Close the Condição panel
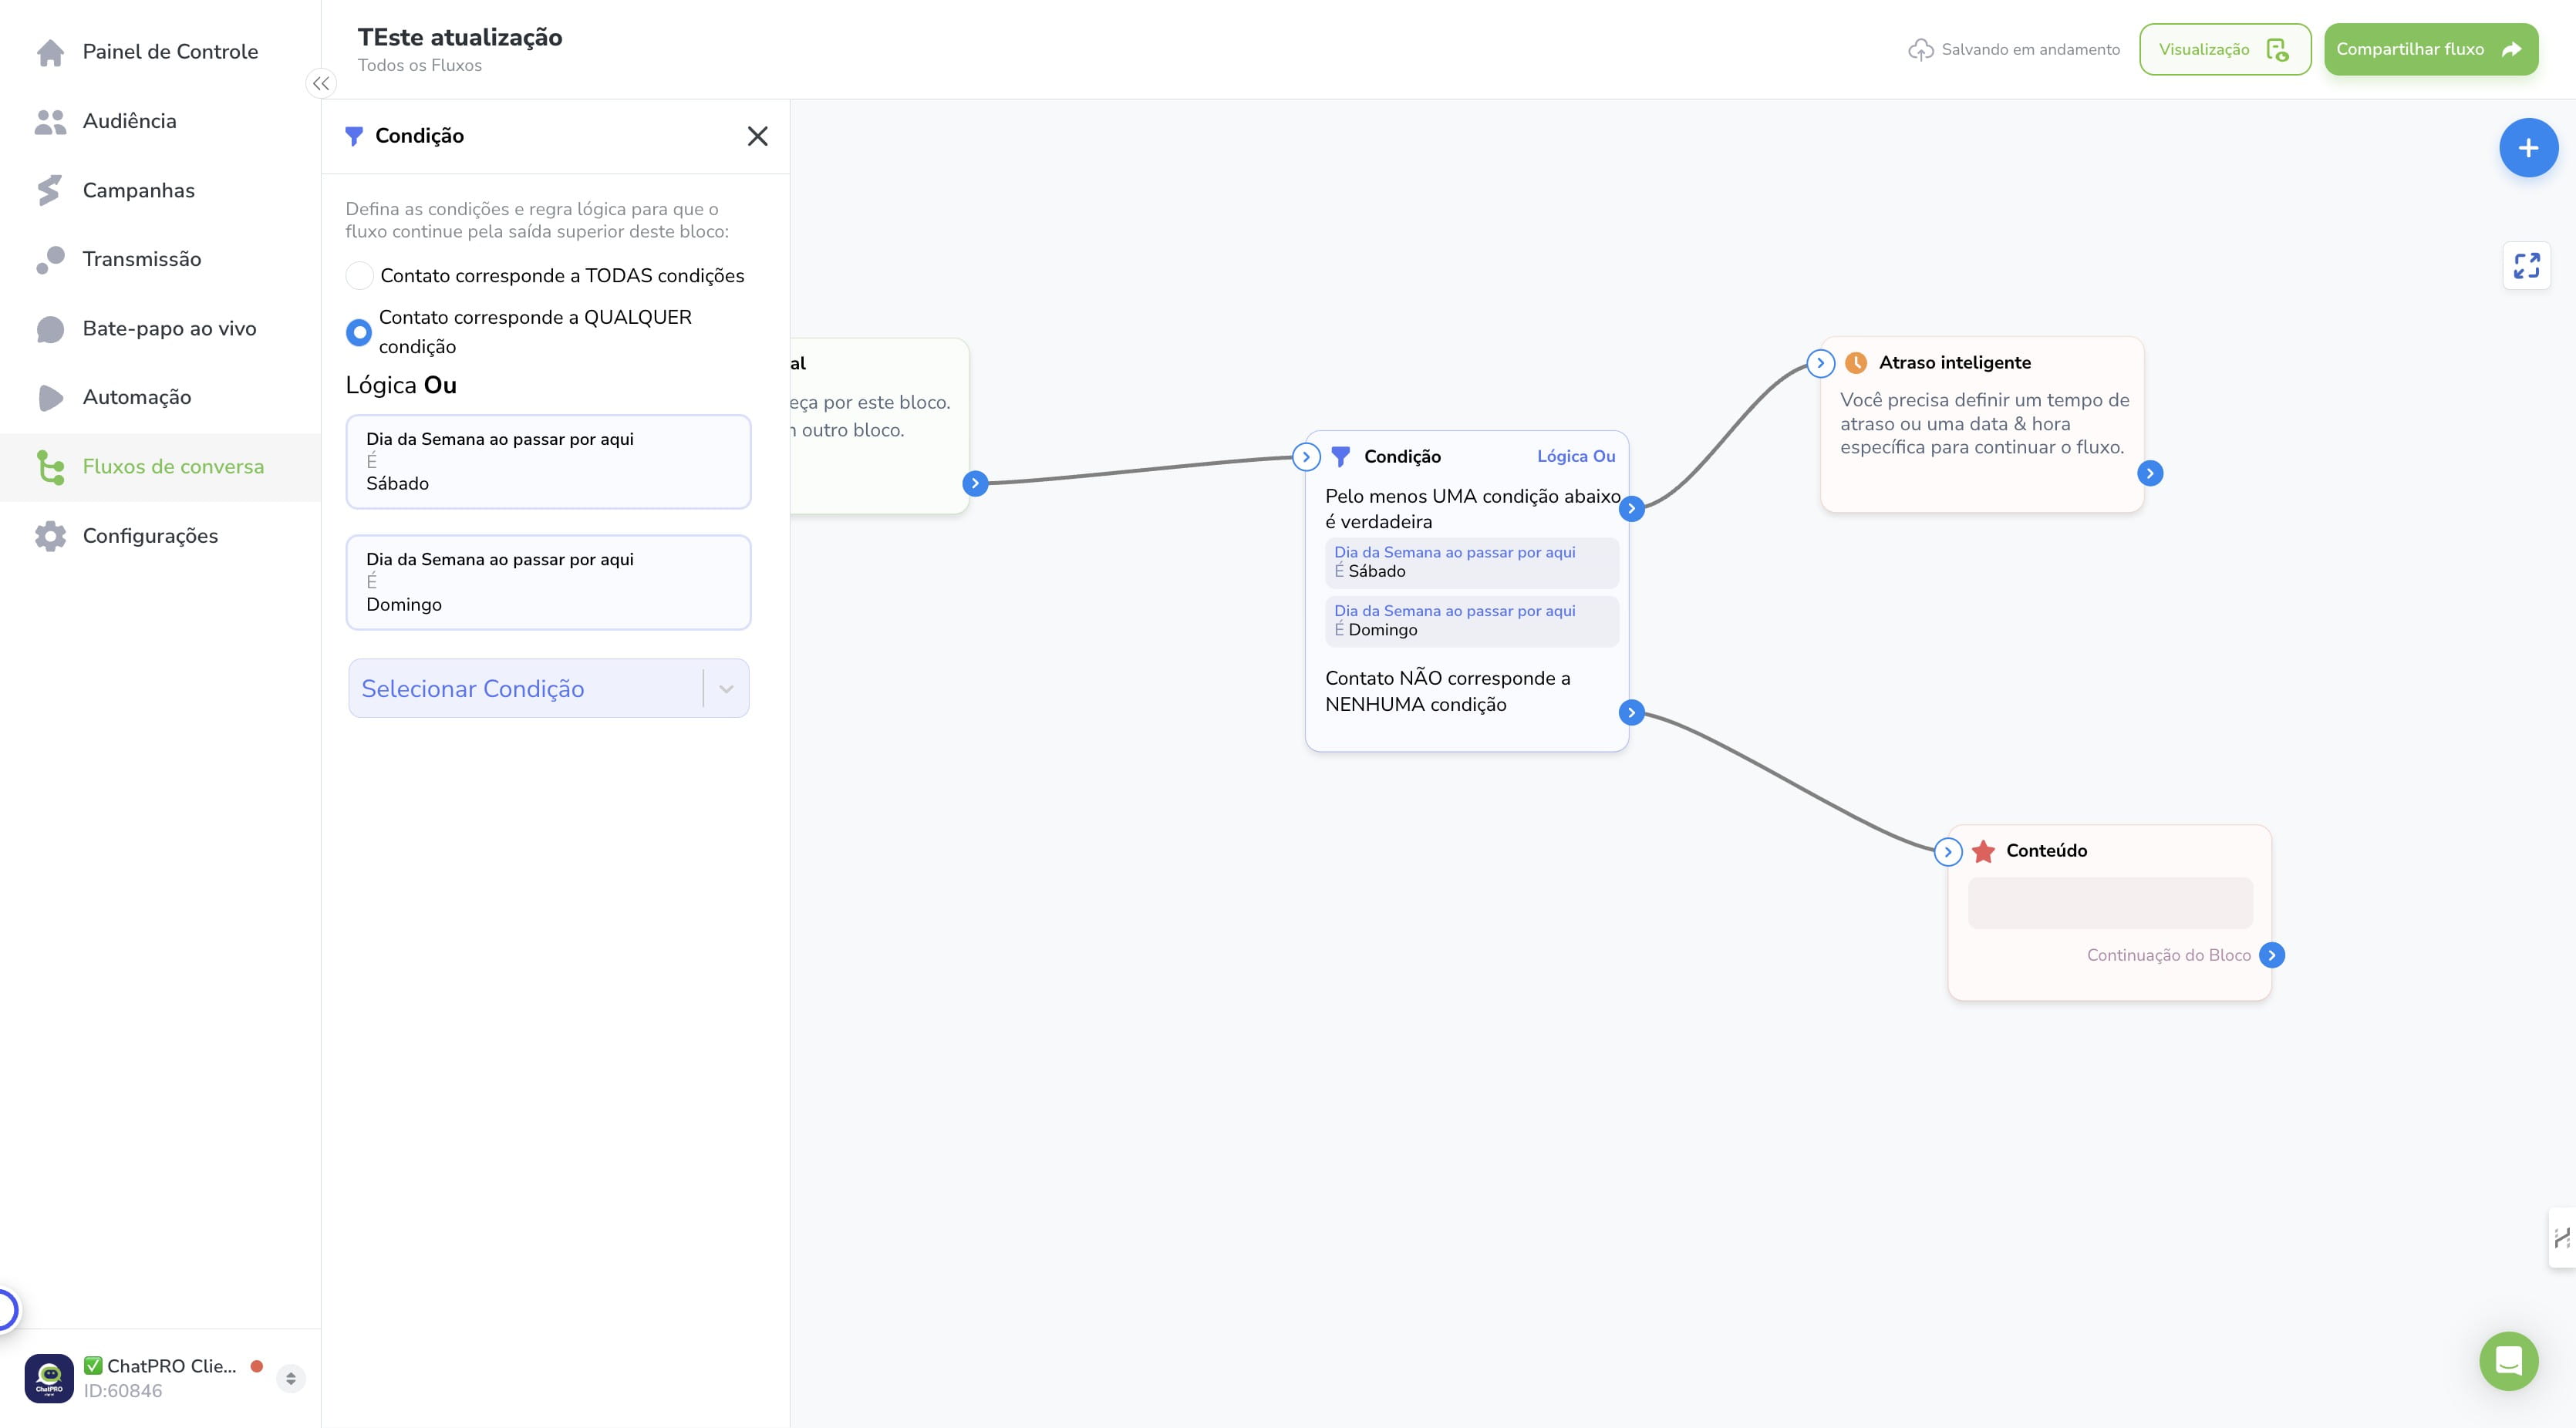This screenshot has width=2576, height=1428. [x=757, y=136]
